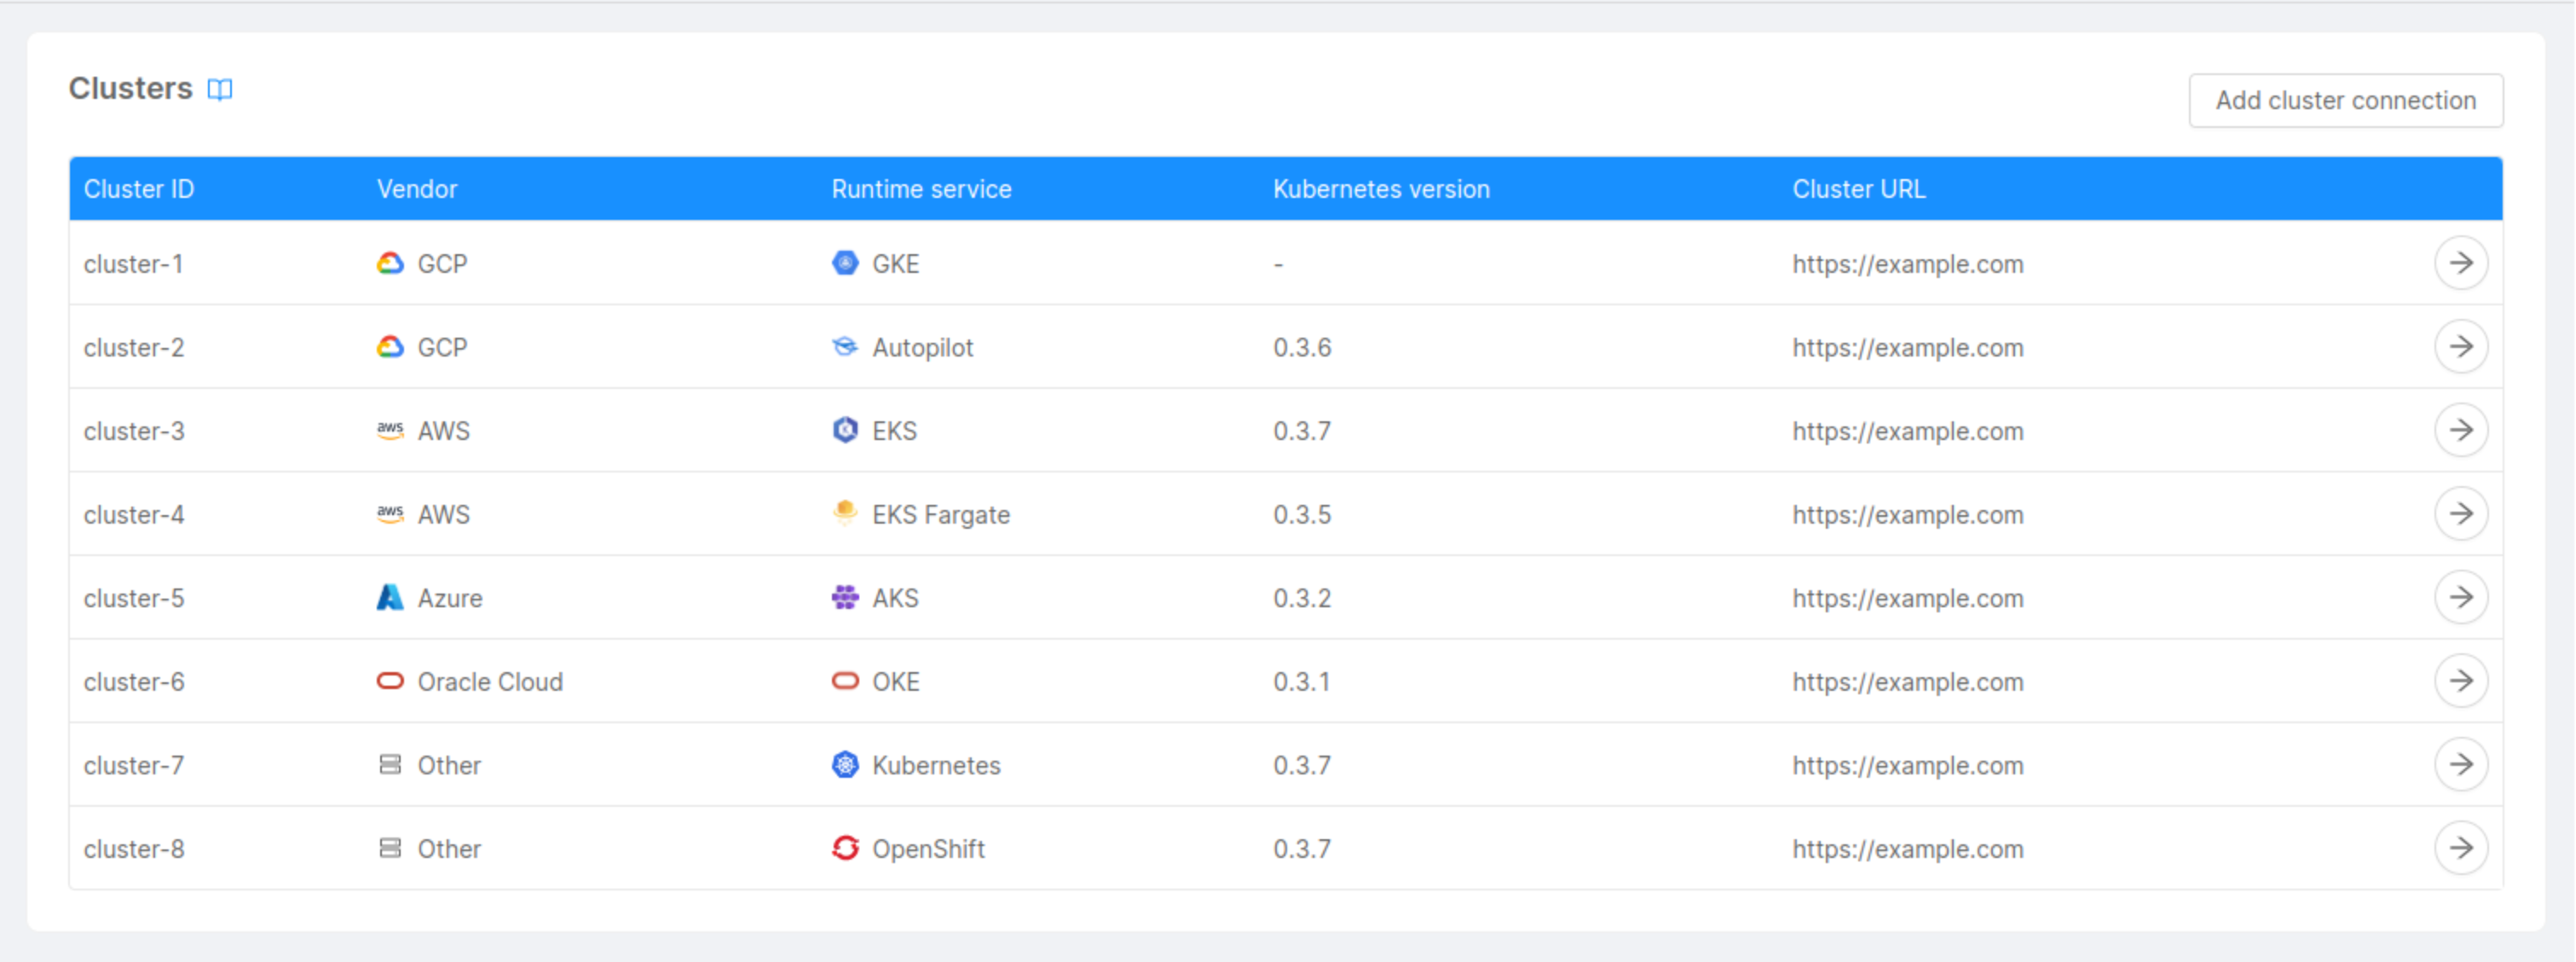Click Add cluster connection button
The image size is (2576, 962).
coord(2345,100)
